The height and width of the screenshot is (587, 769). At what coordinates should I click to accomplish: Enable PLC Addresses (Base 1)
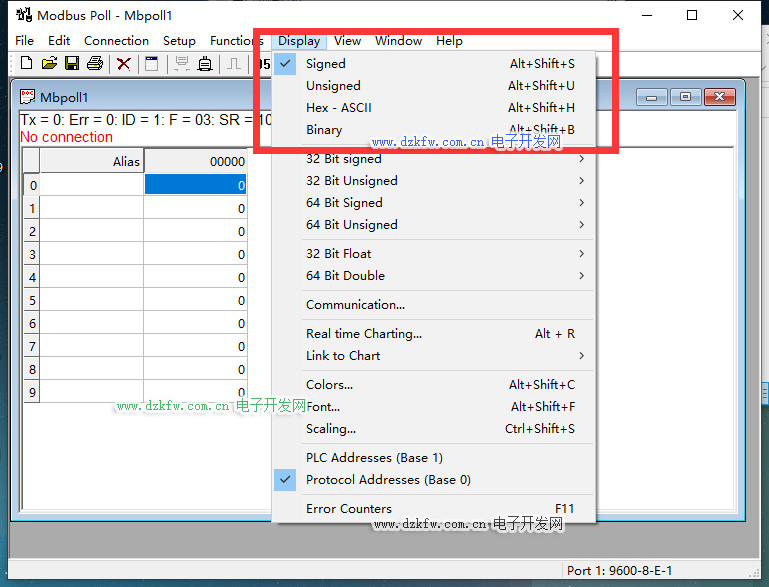(x=374, y=458)
